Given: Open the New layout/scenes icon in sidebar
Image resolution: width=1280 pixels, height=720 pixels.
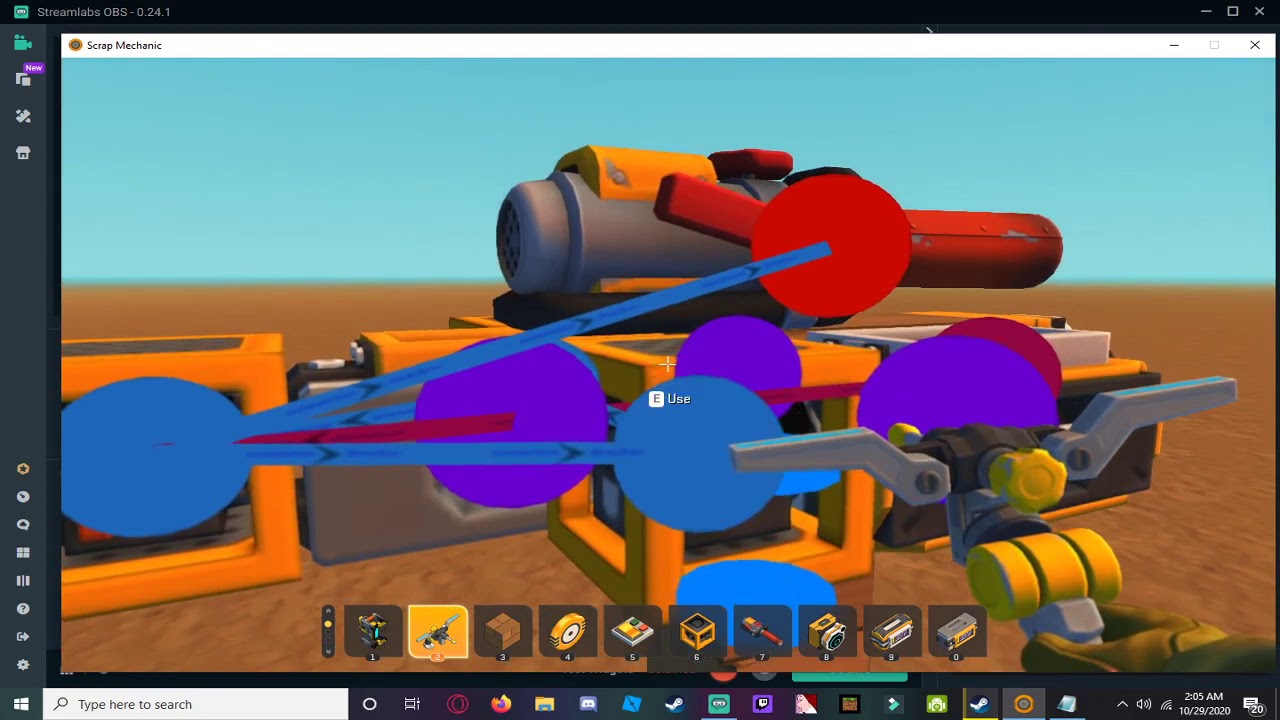Looking at the screenshot, I should pos(23,79).
